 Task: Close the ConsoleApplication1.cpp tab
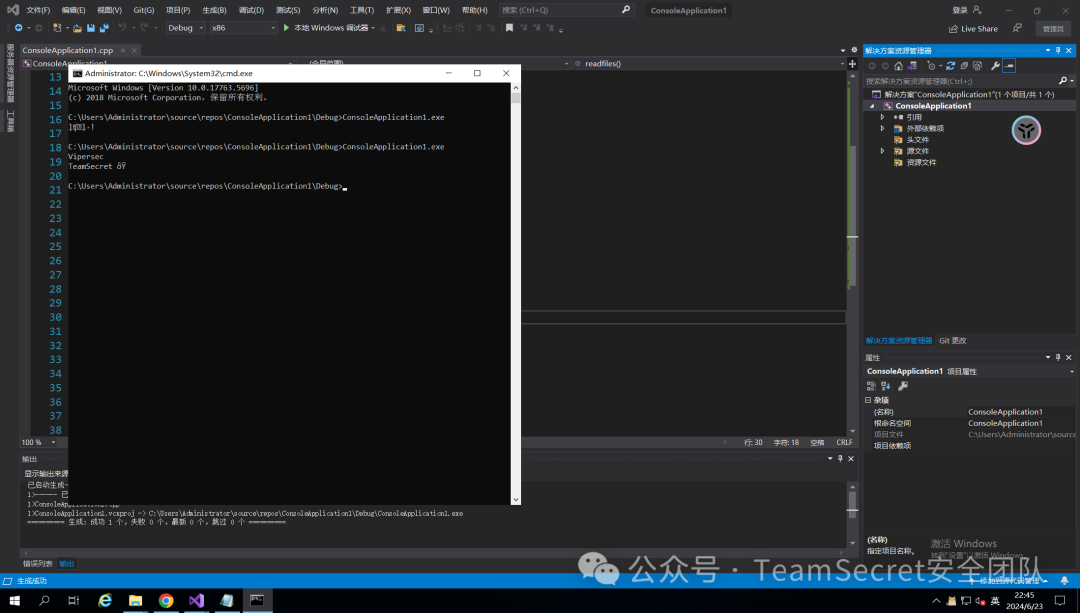pyautogui.click(x=134, y=50)
